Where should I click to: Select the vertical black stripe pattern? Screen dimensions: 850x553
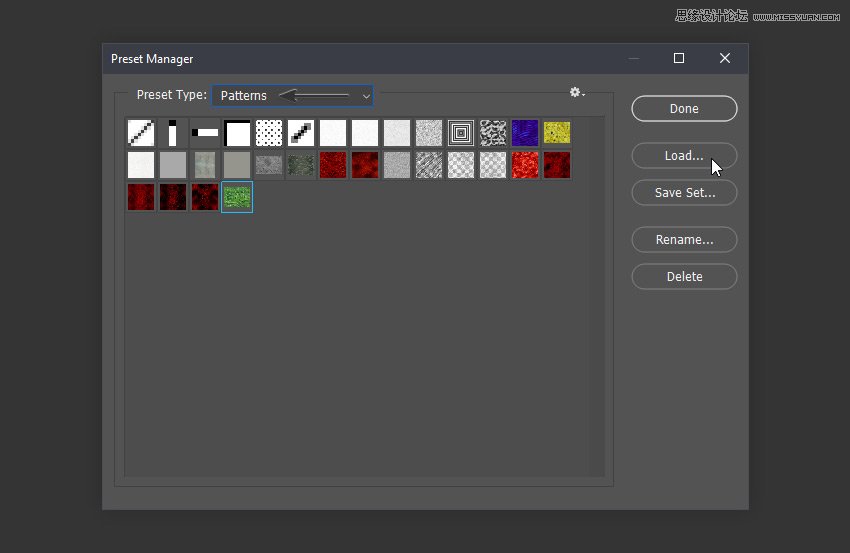(173, 133)
